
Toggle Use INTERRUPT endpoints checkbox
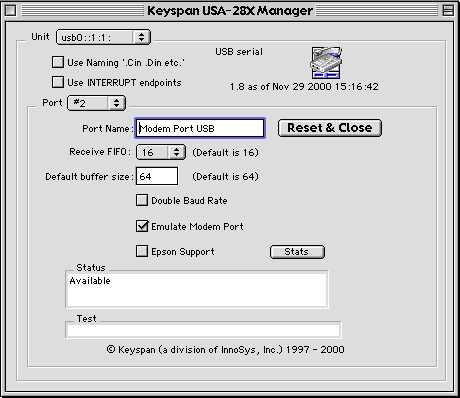(x=58, y=82)
